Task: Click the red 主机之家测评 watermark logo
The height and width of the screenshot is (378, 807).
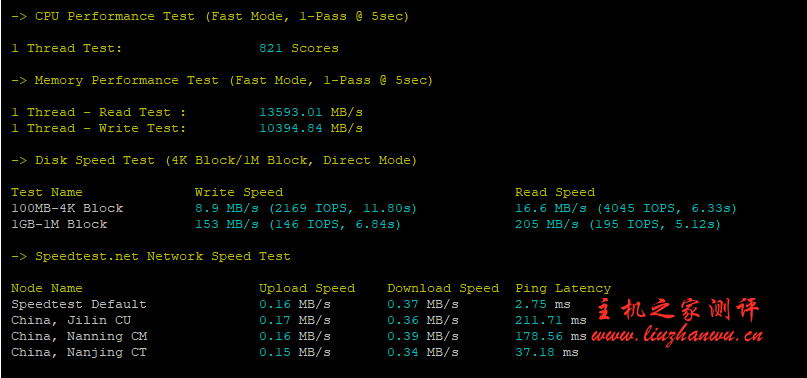Action: pyautogui.click(x=678, y=310)
